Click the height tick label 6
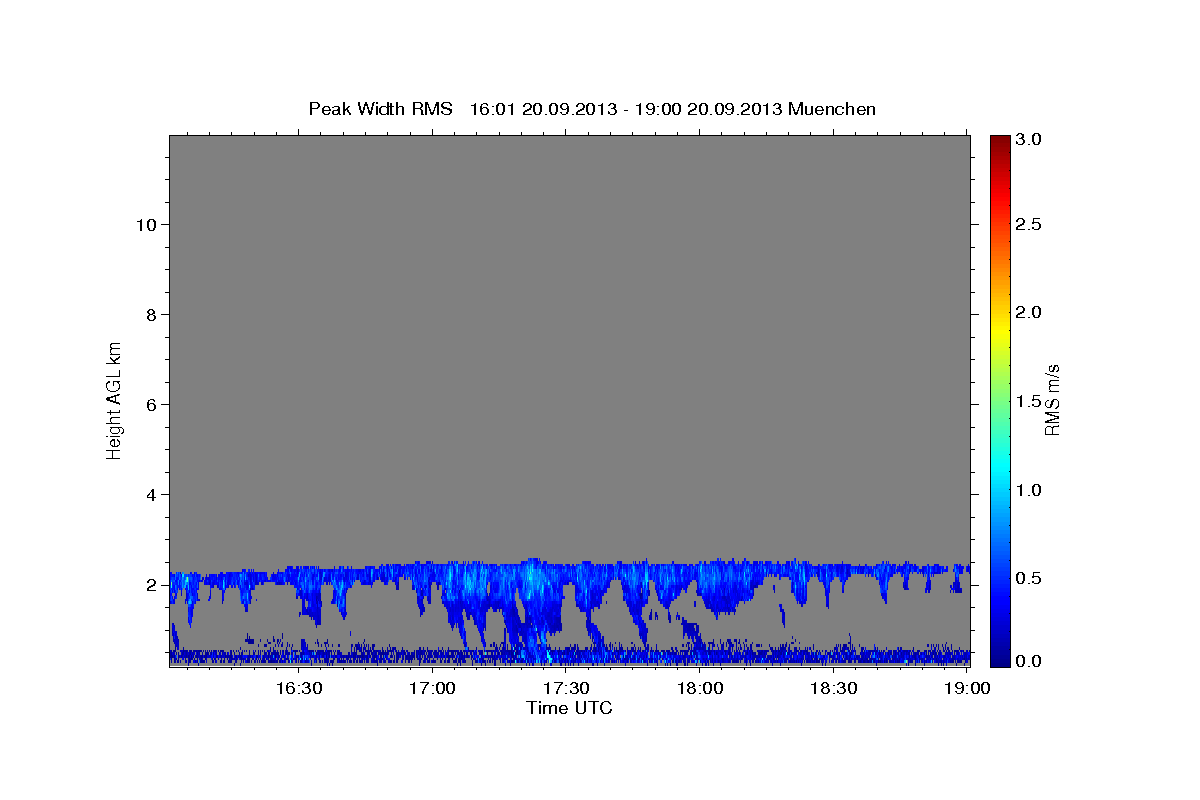Screen dimensions: 1200x800 149,404
